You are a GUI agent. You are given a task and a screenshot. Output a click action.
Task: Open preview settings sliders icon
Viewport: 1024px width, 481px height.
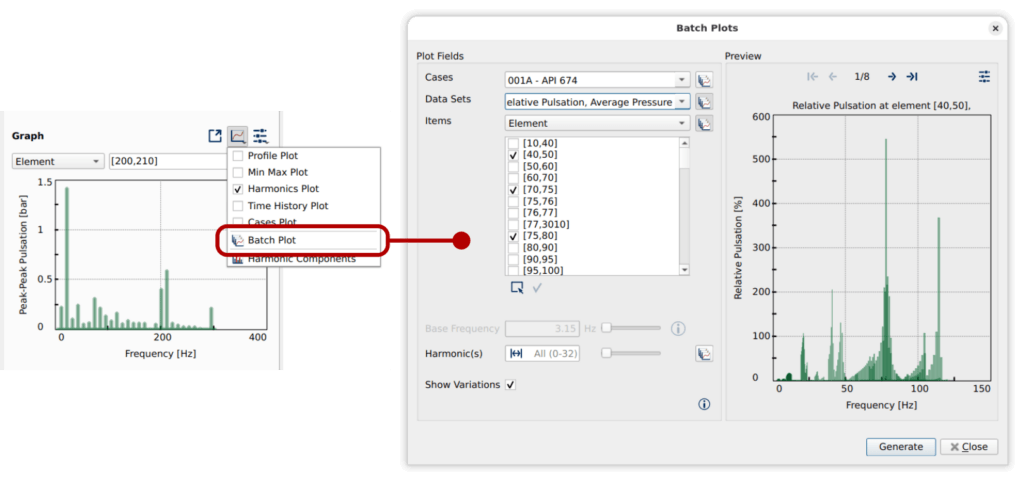pyautogui.click(x=984, y=77)
